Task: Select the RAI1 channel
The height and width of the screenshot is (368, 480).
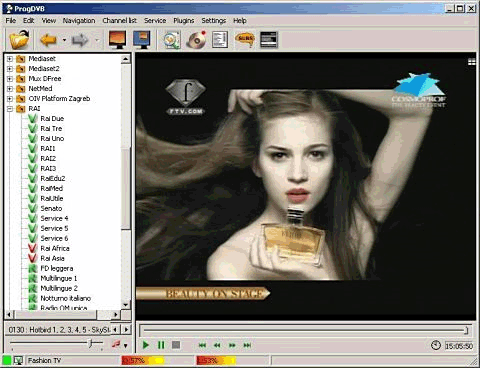Action: coord(48,149)
